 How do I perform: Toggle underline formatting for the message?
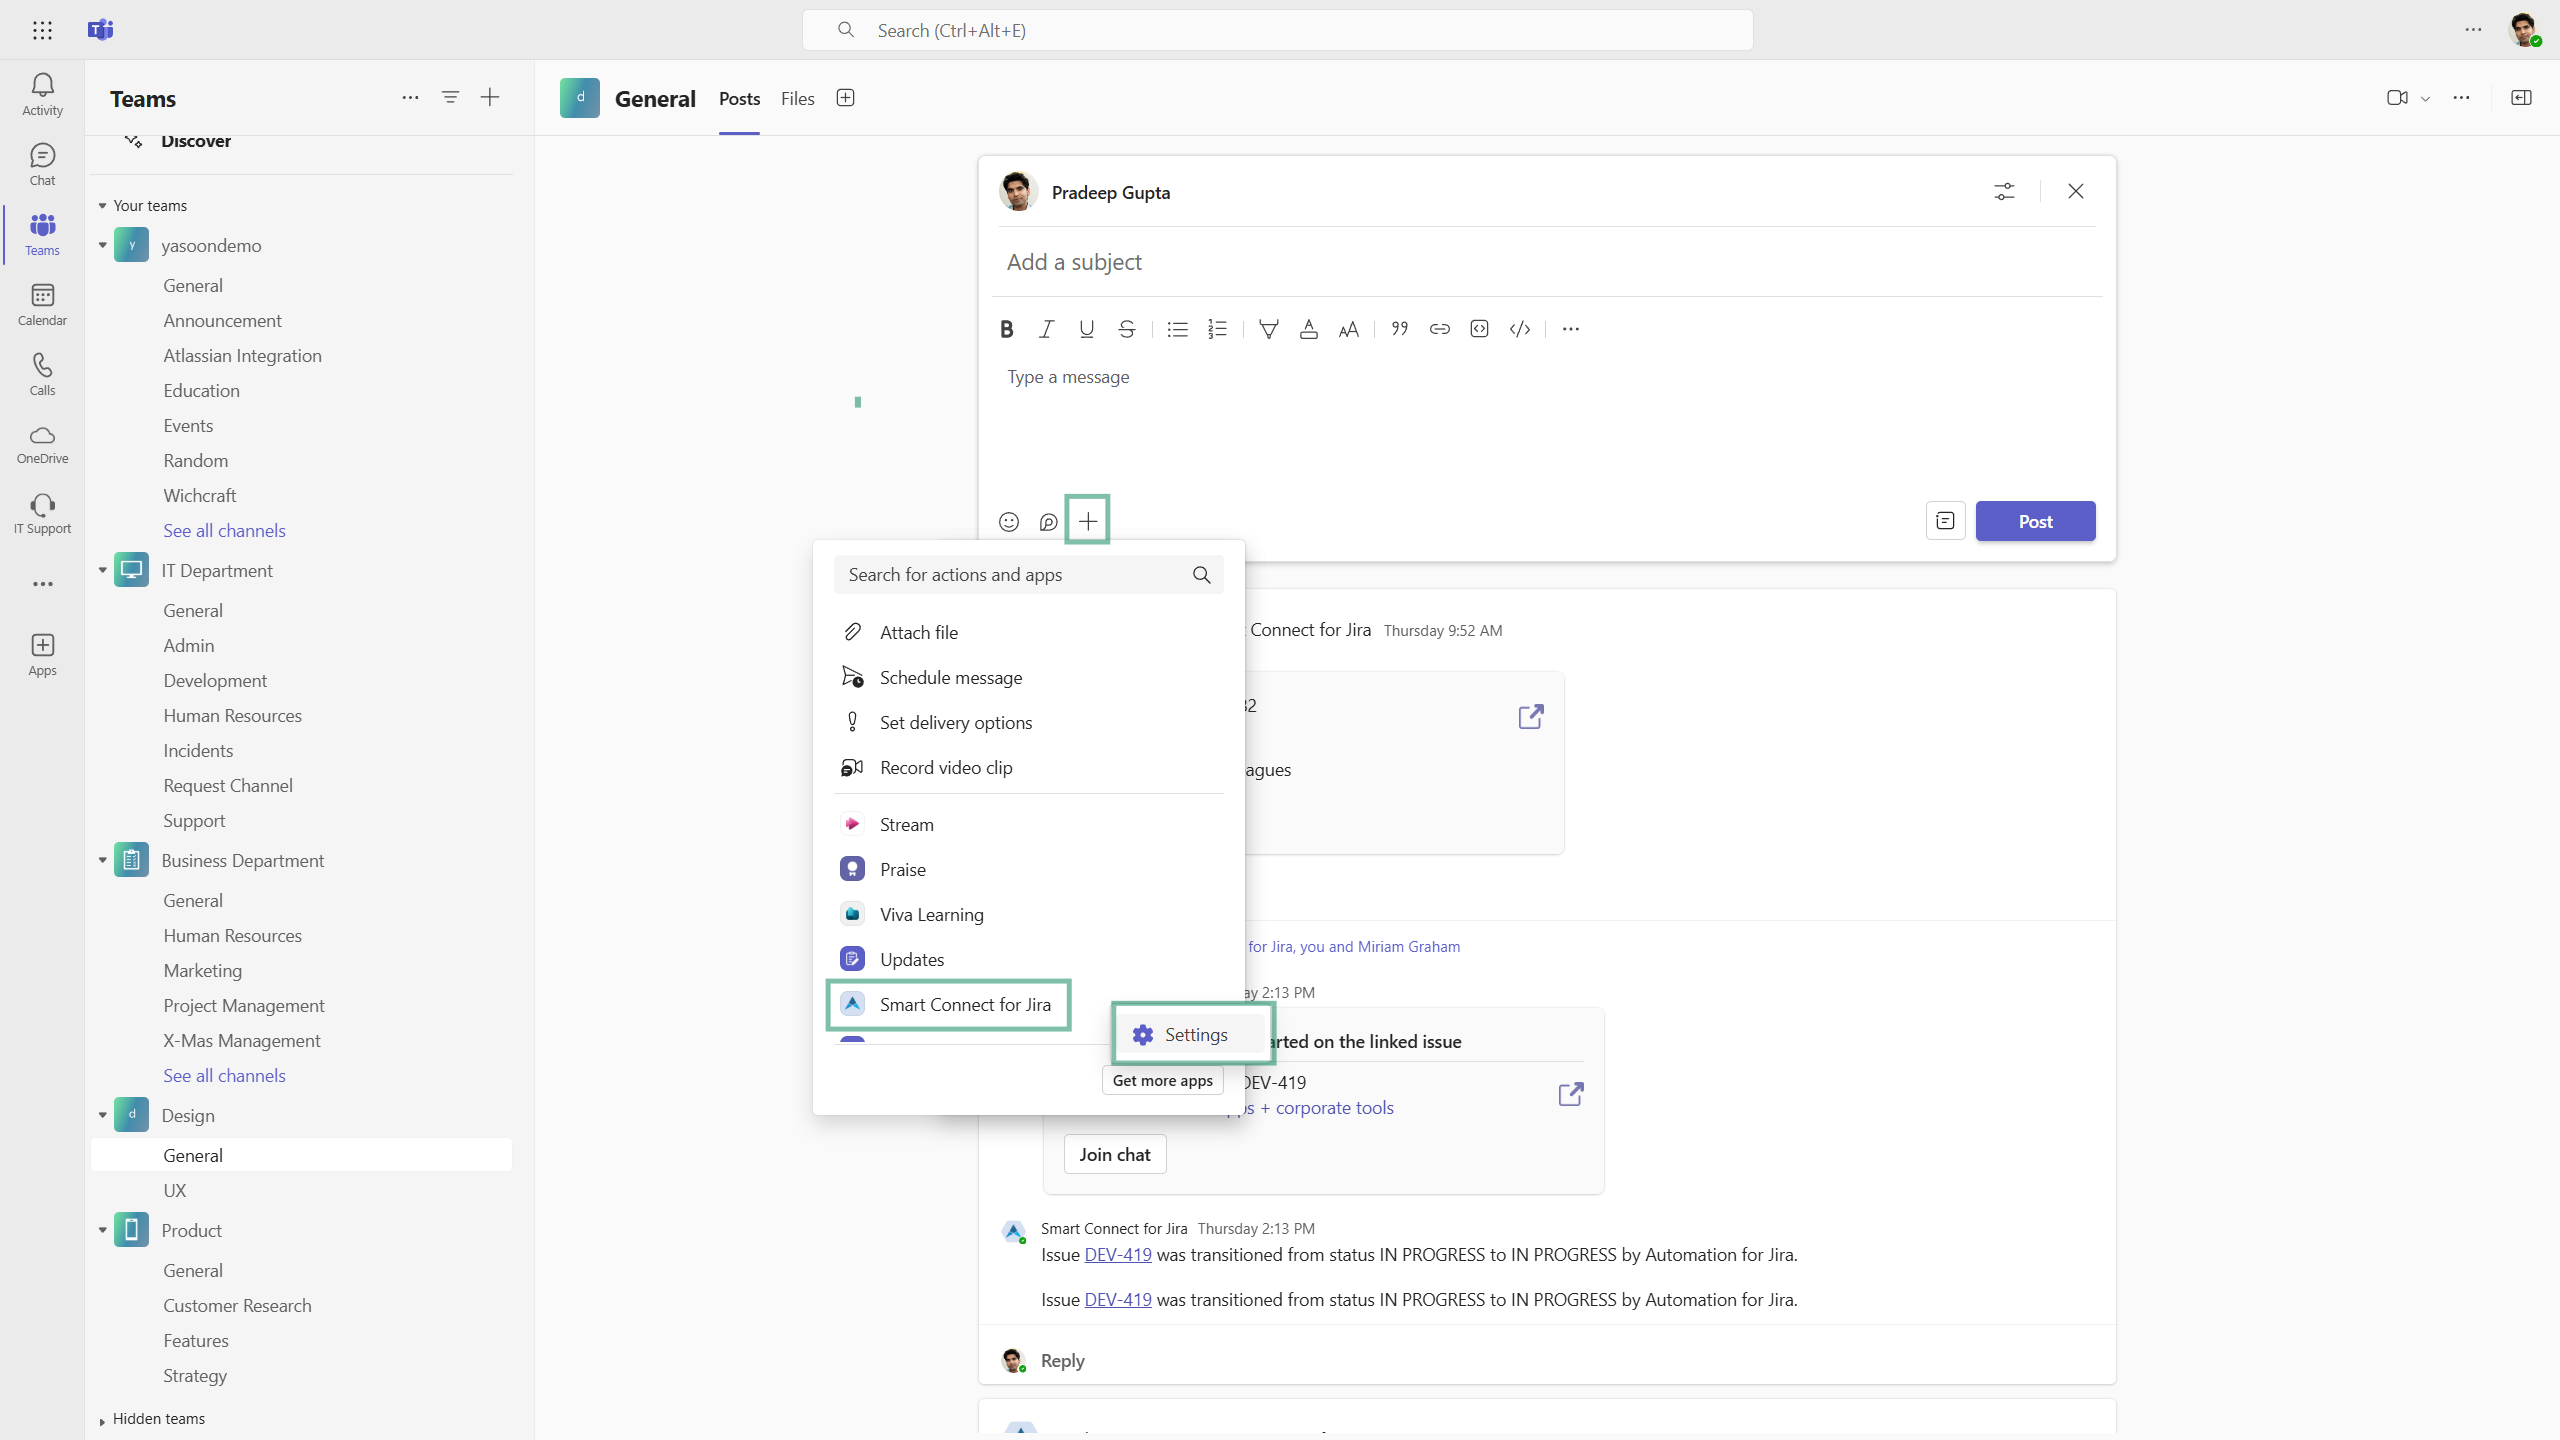[1086, 329]
